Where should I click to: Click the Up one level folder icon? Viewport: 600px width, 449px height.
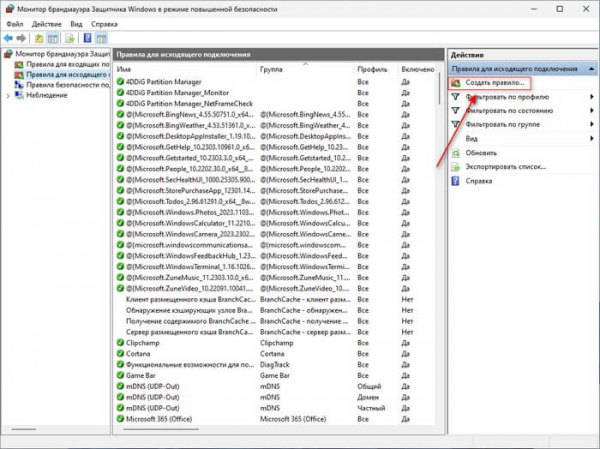39,38
